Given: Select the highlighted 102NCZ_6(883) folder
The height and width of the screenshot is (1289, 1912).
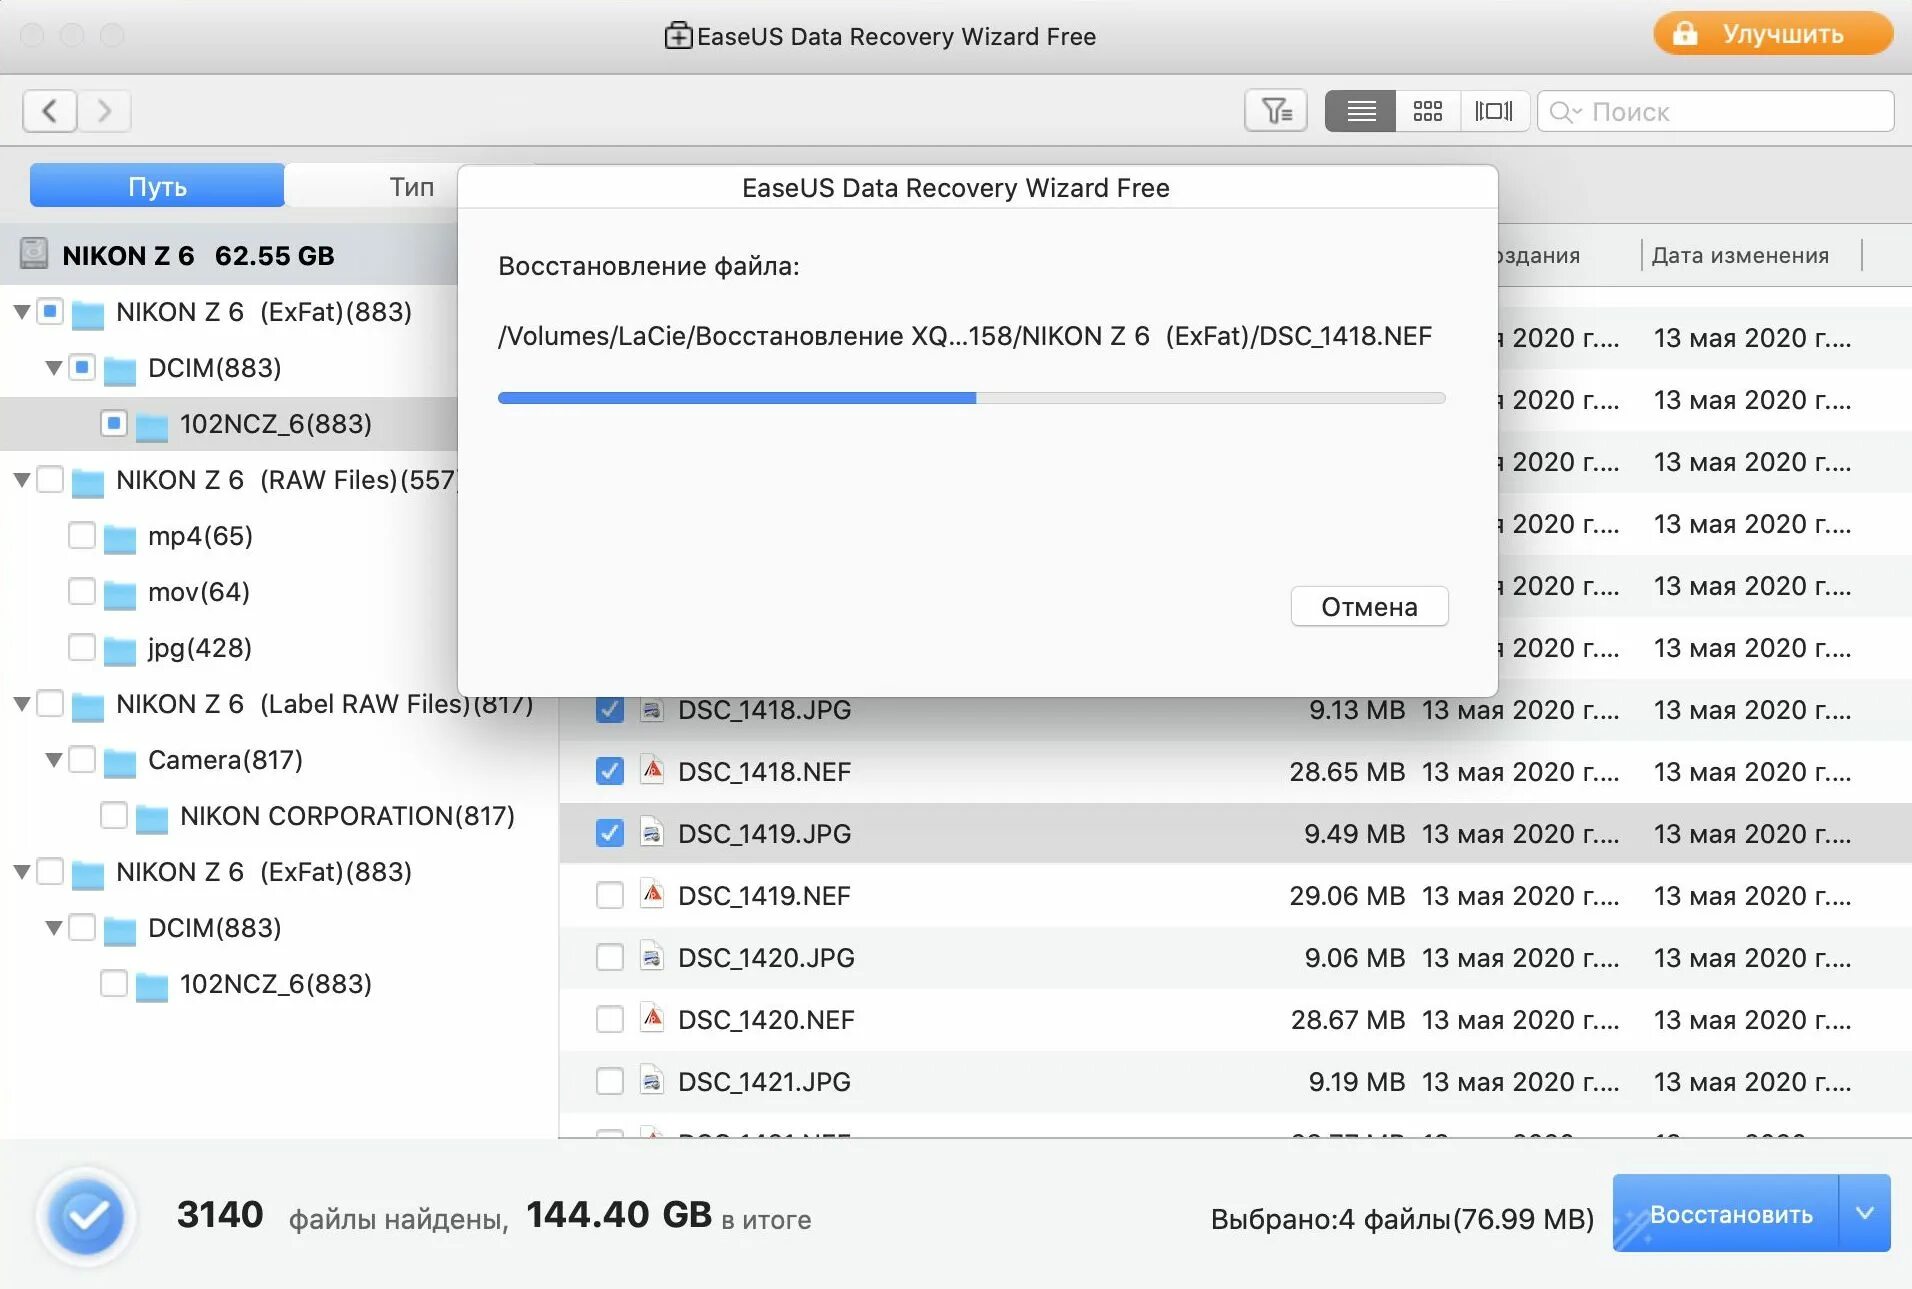Looking at the screenshot, I should 230,424.
